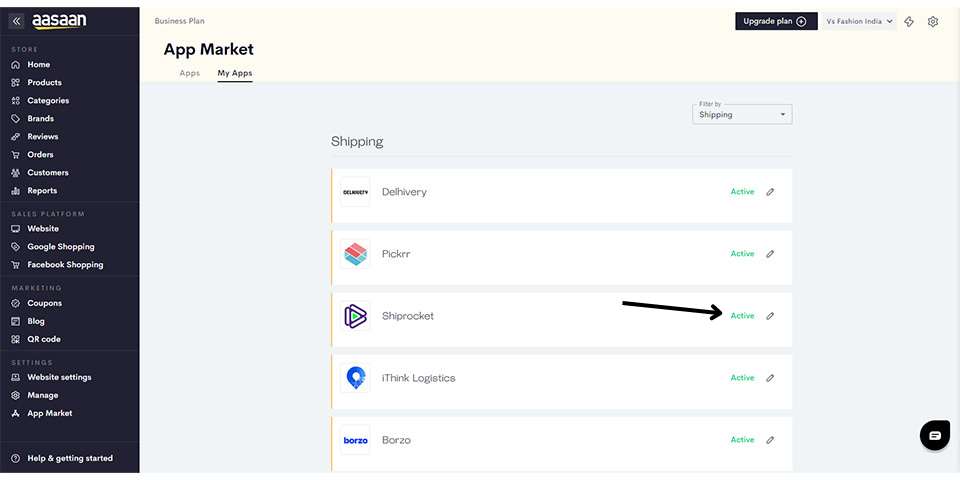Open the chat support widget
The image size is (960, 480).
click(935, 436)
